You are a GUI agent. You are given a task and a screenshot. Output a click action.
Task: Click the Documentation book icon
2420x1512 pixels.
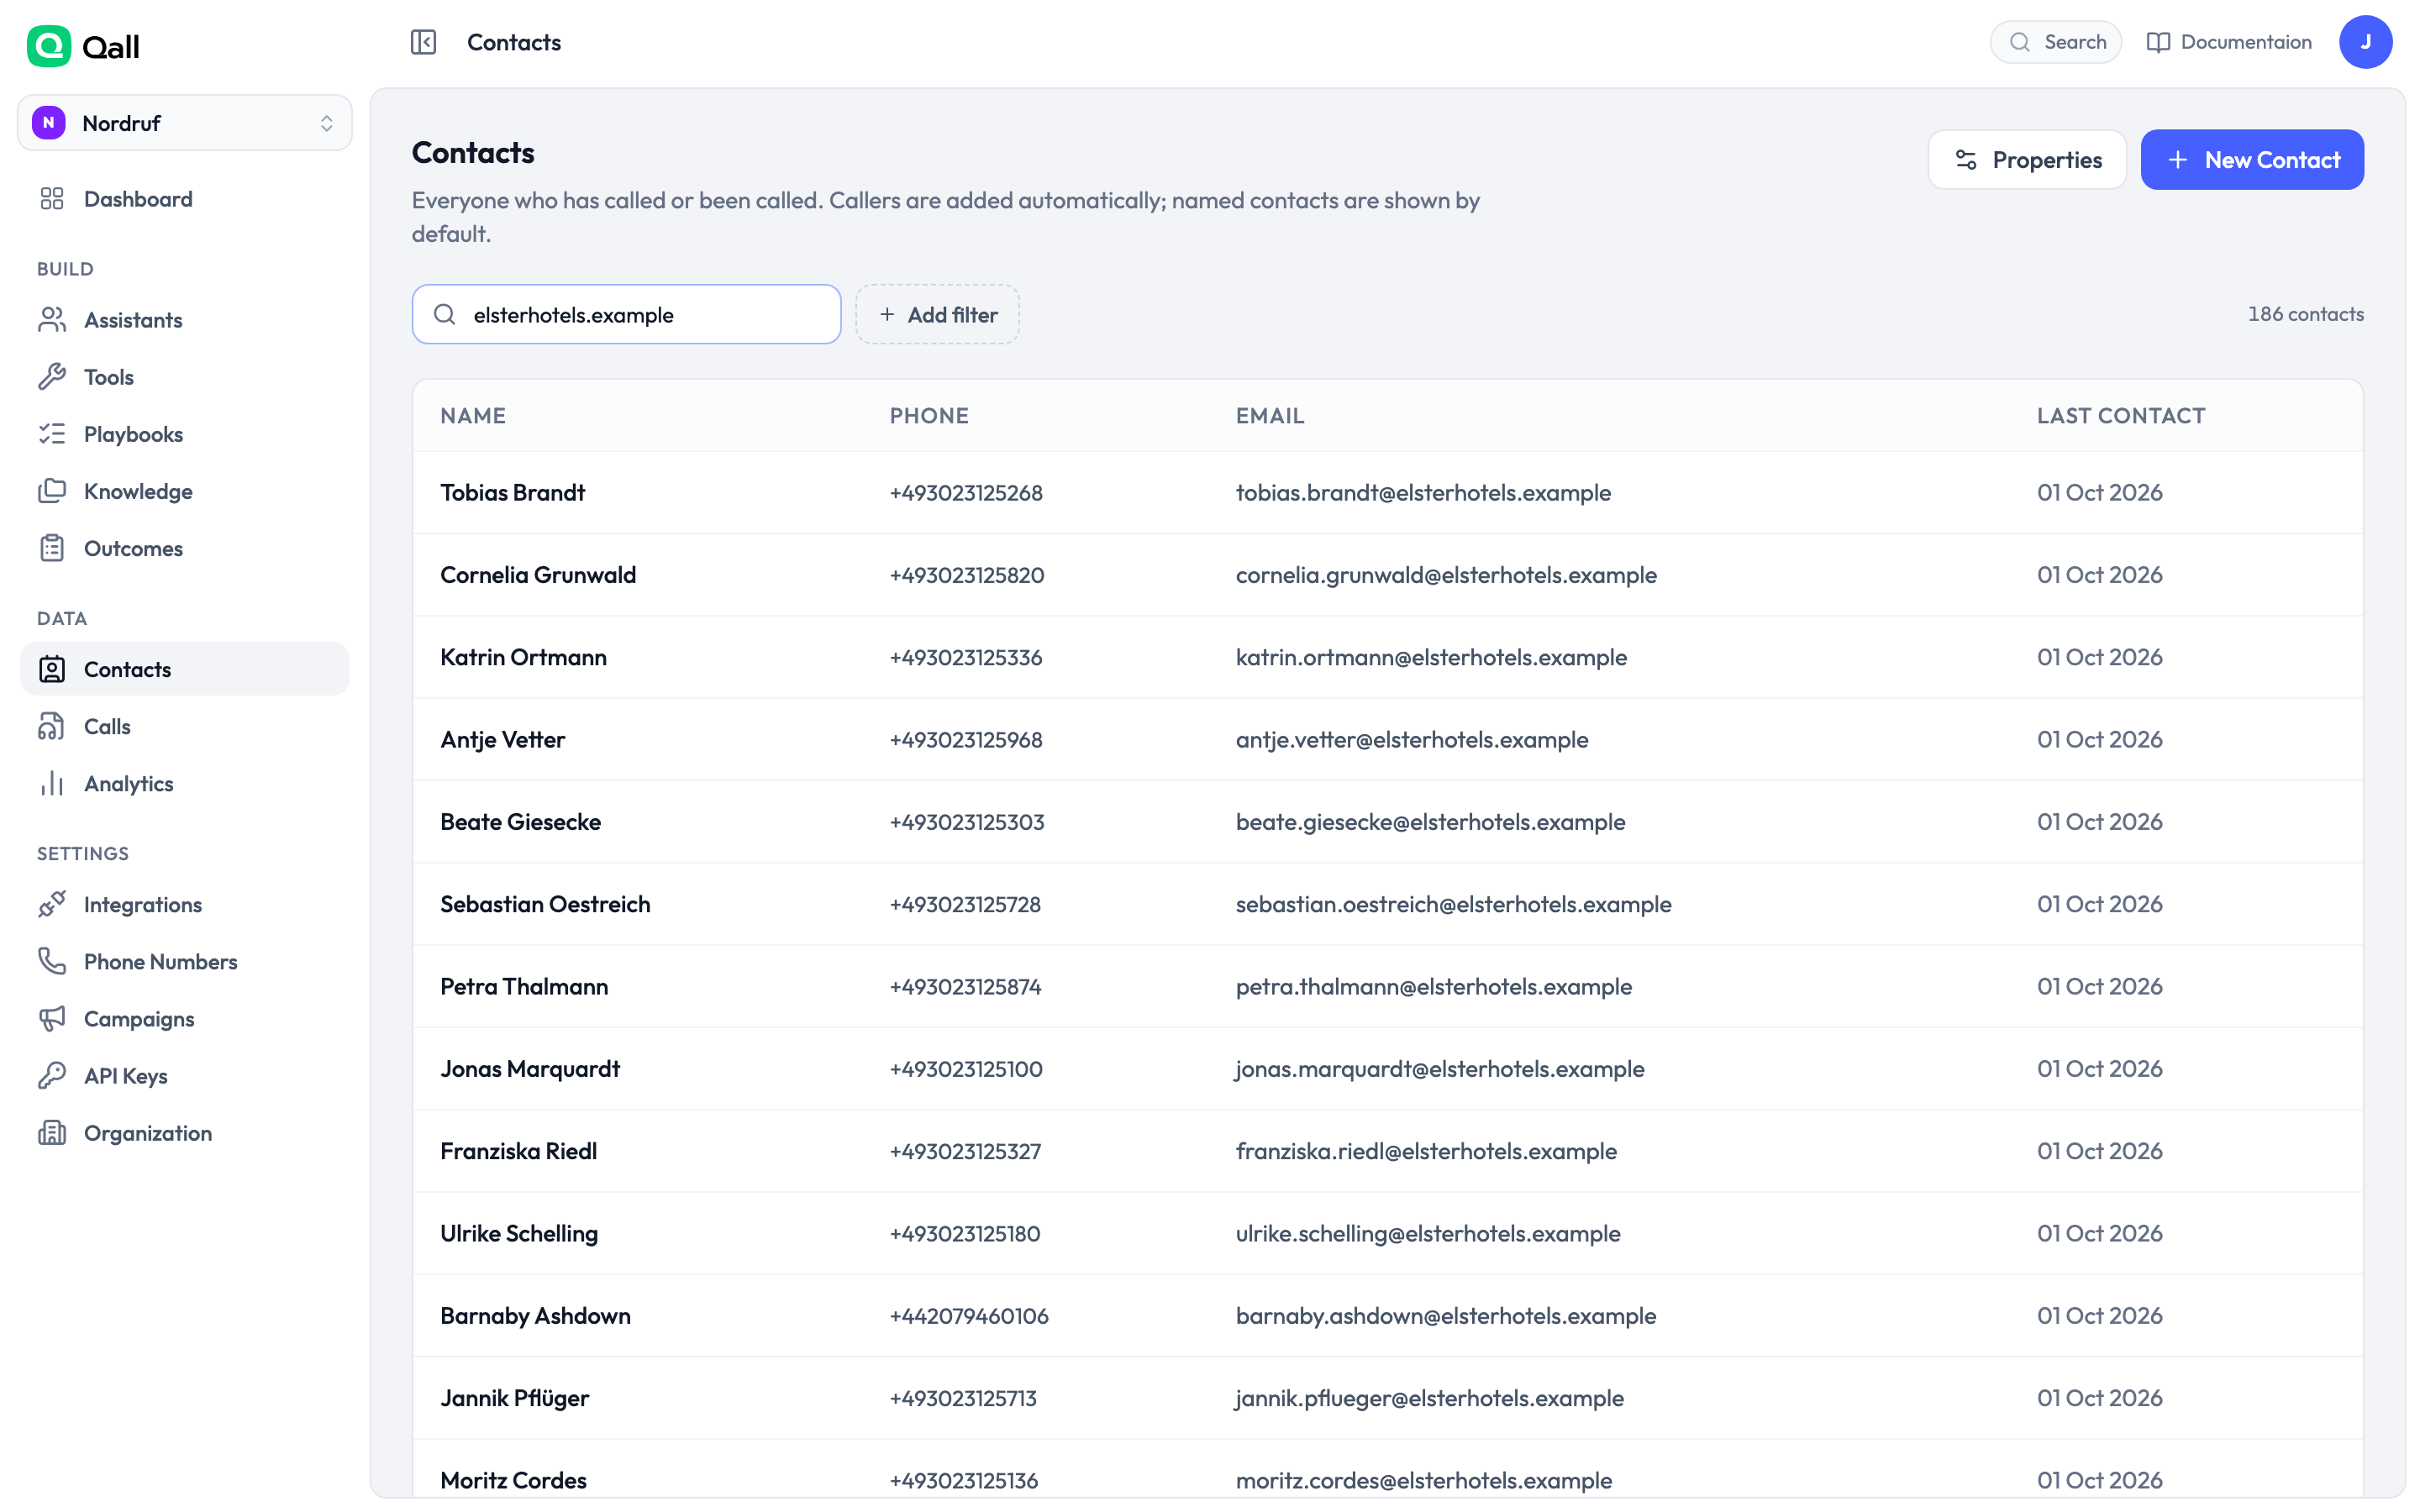pyautogui.click(x=2158, y=42)
